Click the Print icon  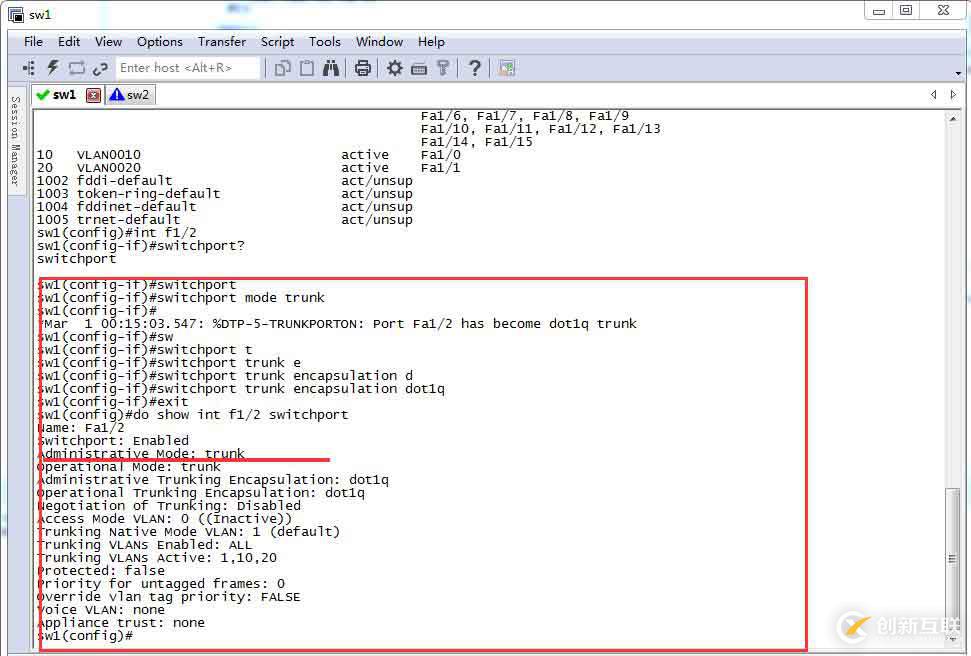click(363, 68)
